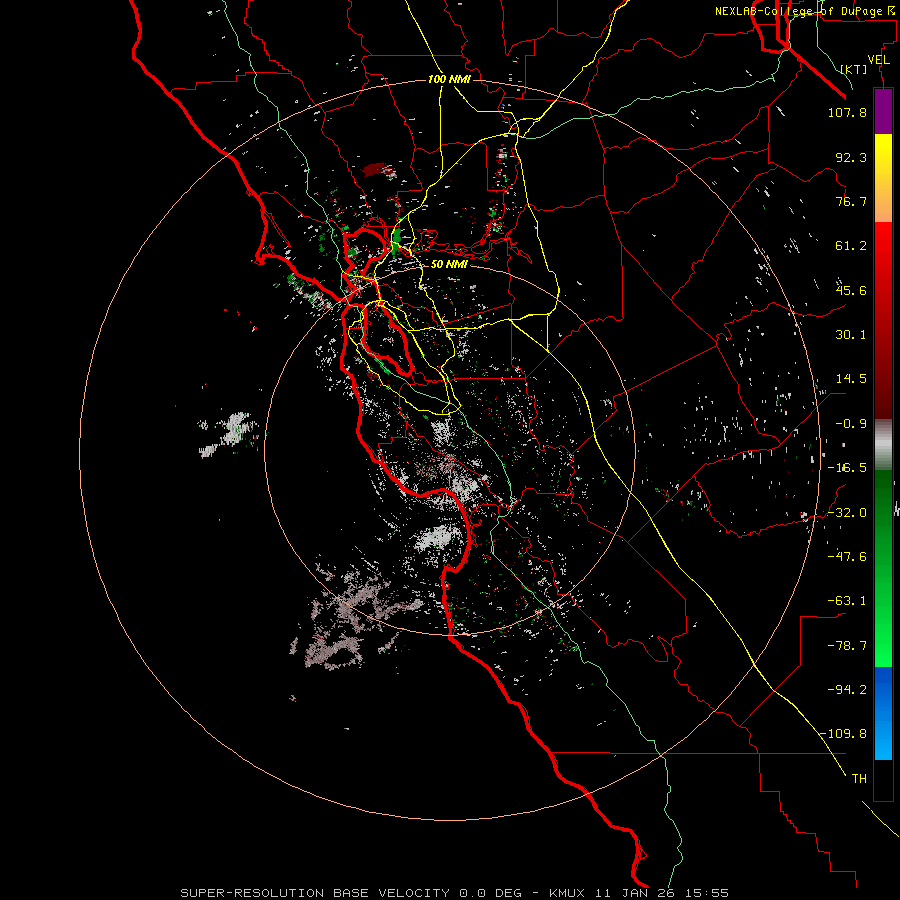The height and width of the screenshot is (900, 900).
Task: Select the 107.8 legend value
Action: pos(847,112)
